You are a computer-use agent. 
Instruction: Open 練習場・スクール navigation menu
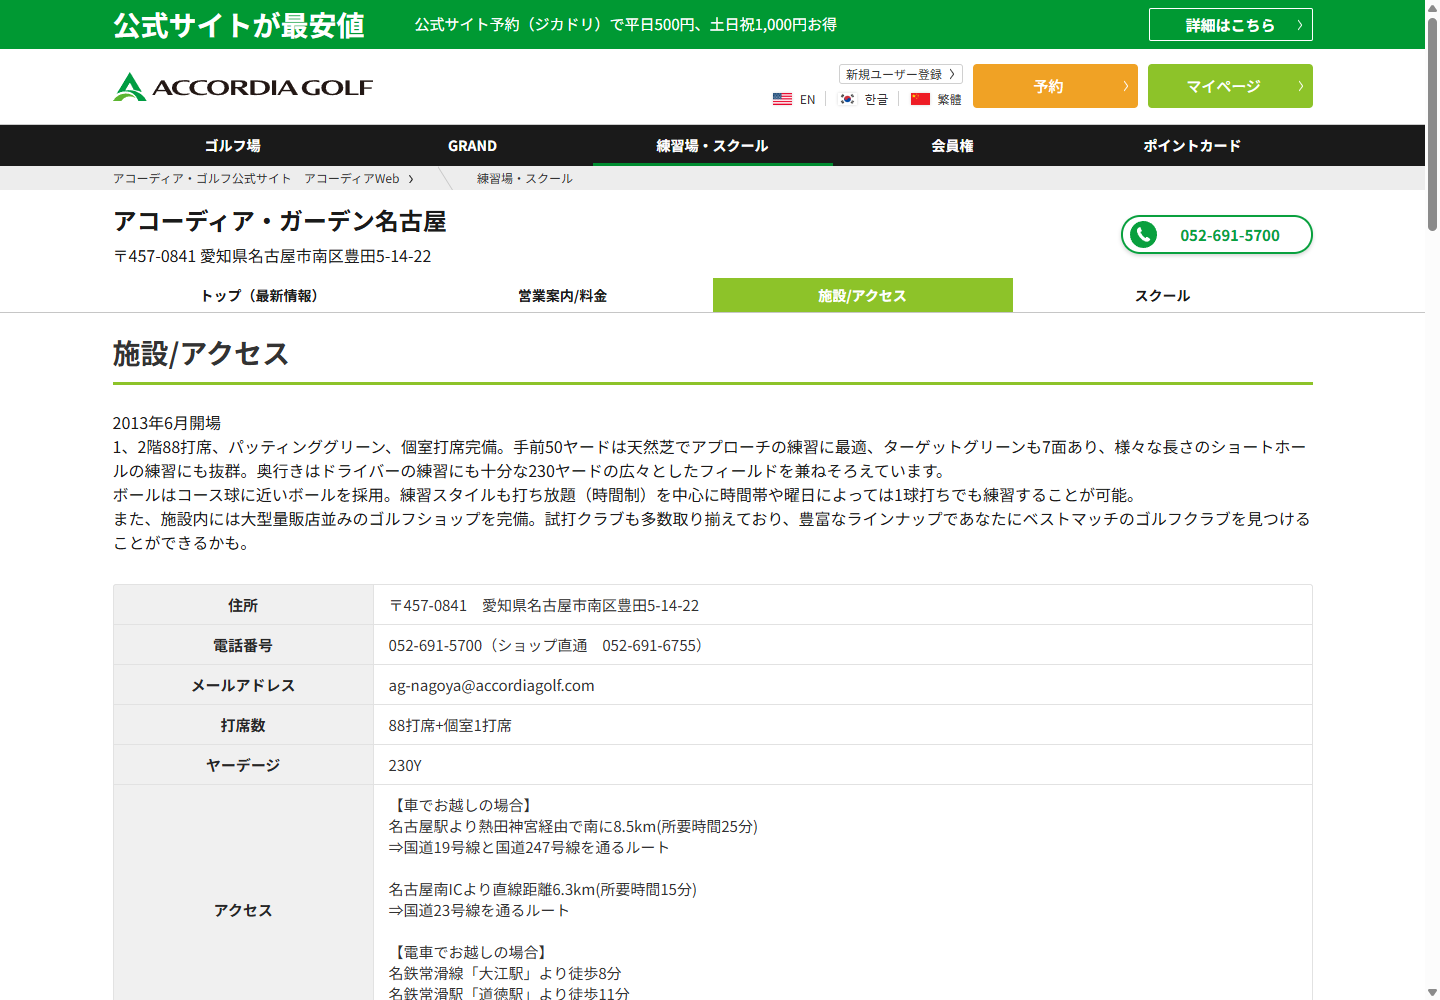[x=712, y=146]
